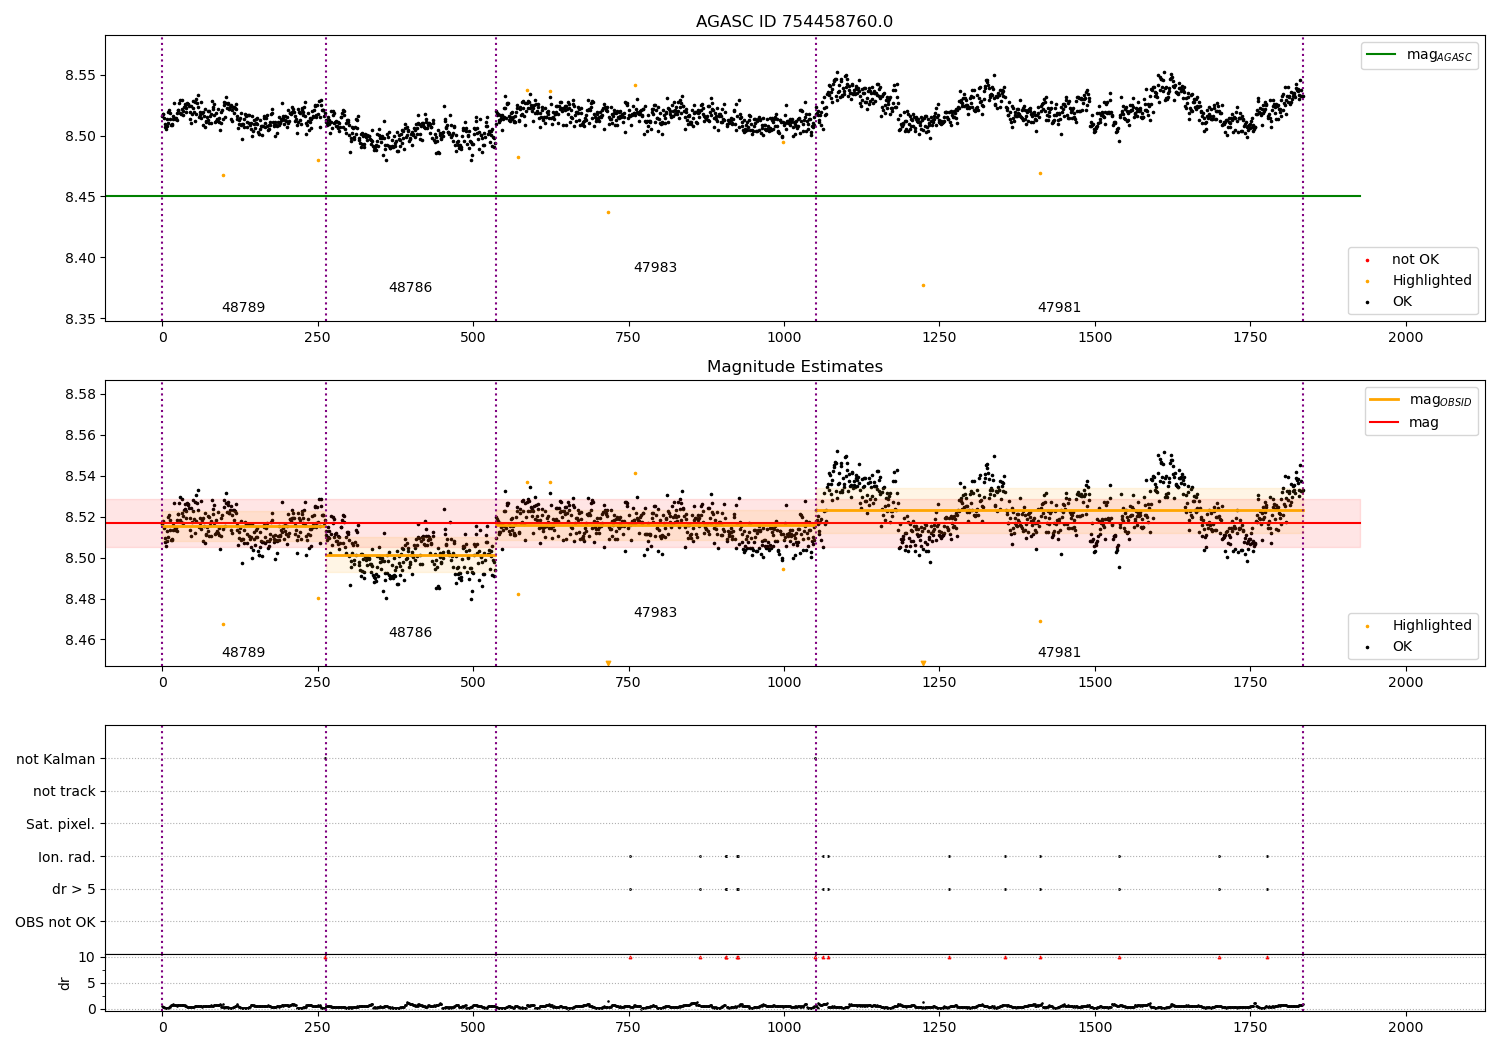Click 'Highlighted' legend entry in top plot

(1417, 281)
